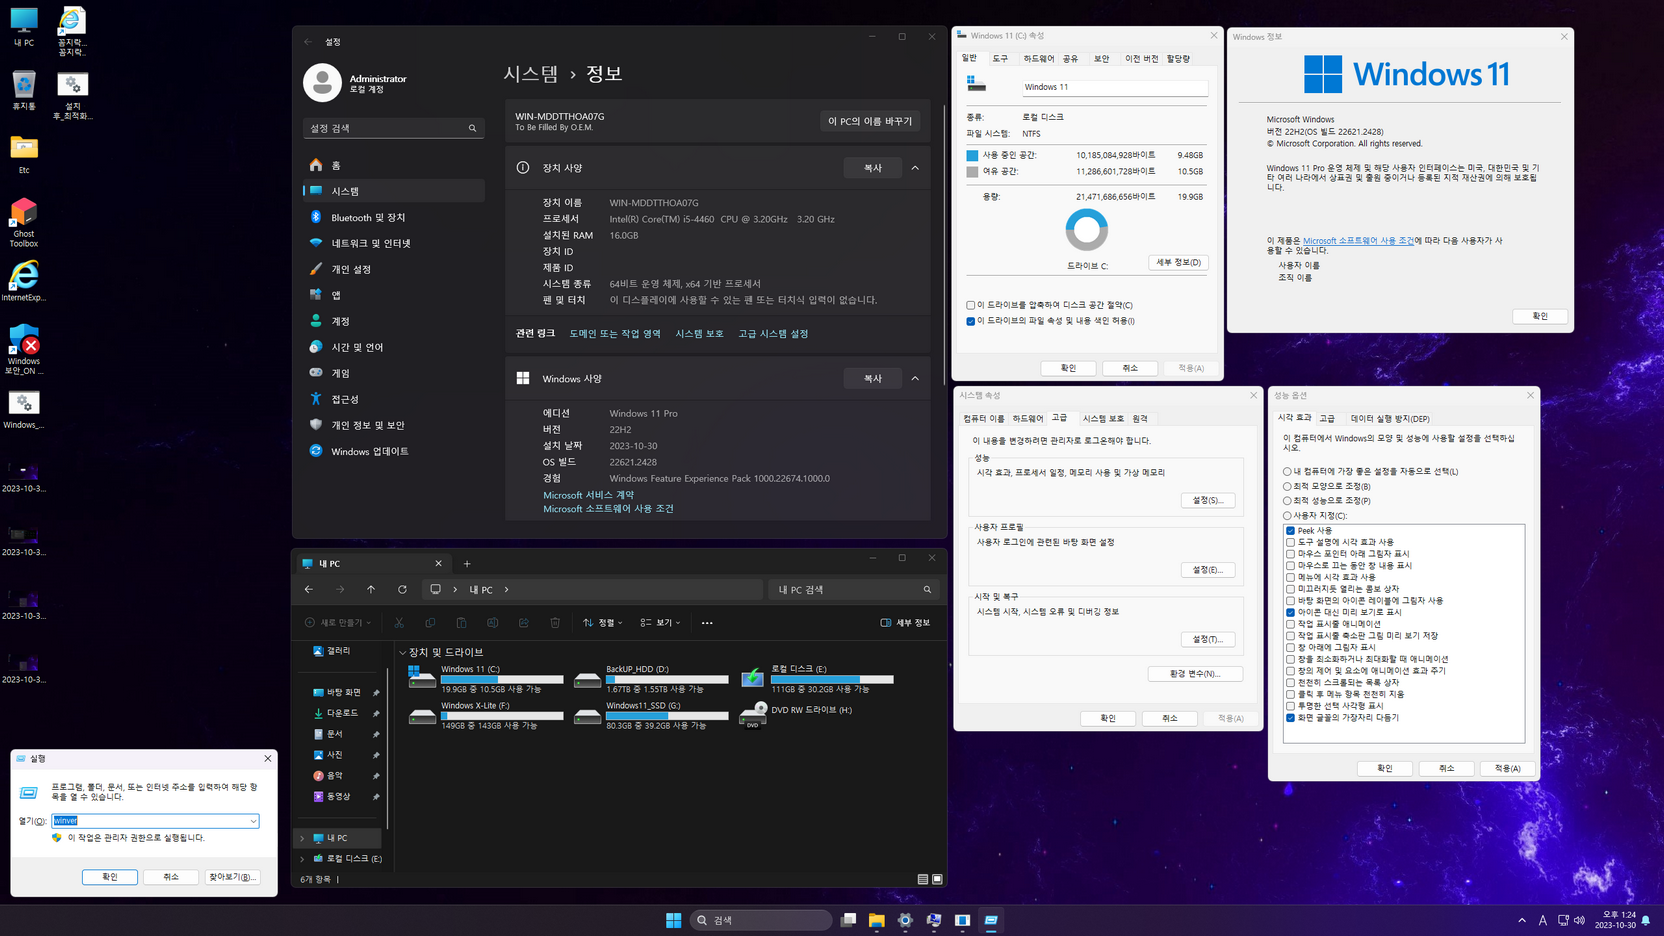Click the details list view icon in Explorer status bar
The height and width of the screenshot is (936, 1664).
click(923, 879)
